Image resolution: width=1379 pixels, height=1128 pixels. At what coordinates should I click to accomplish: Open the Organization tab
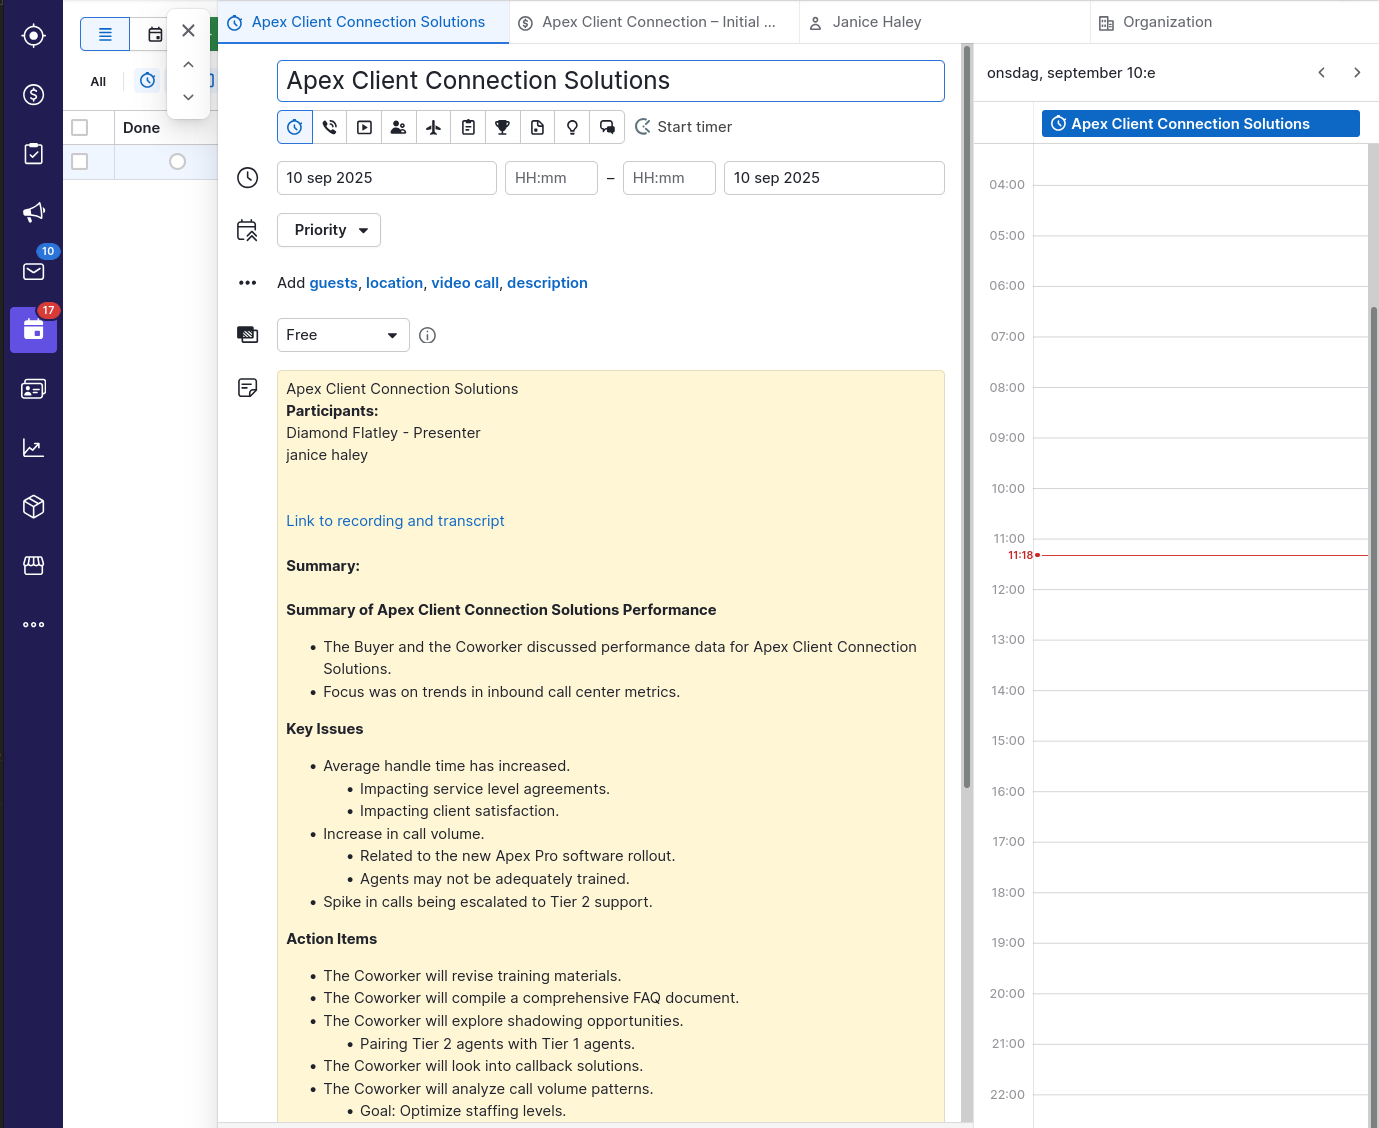[1166, 22]
